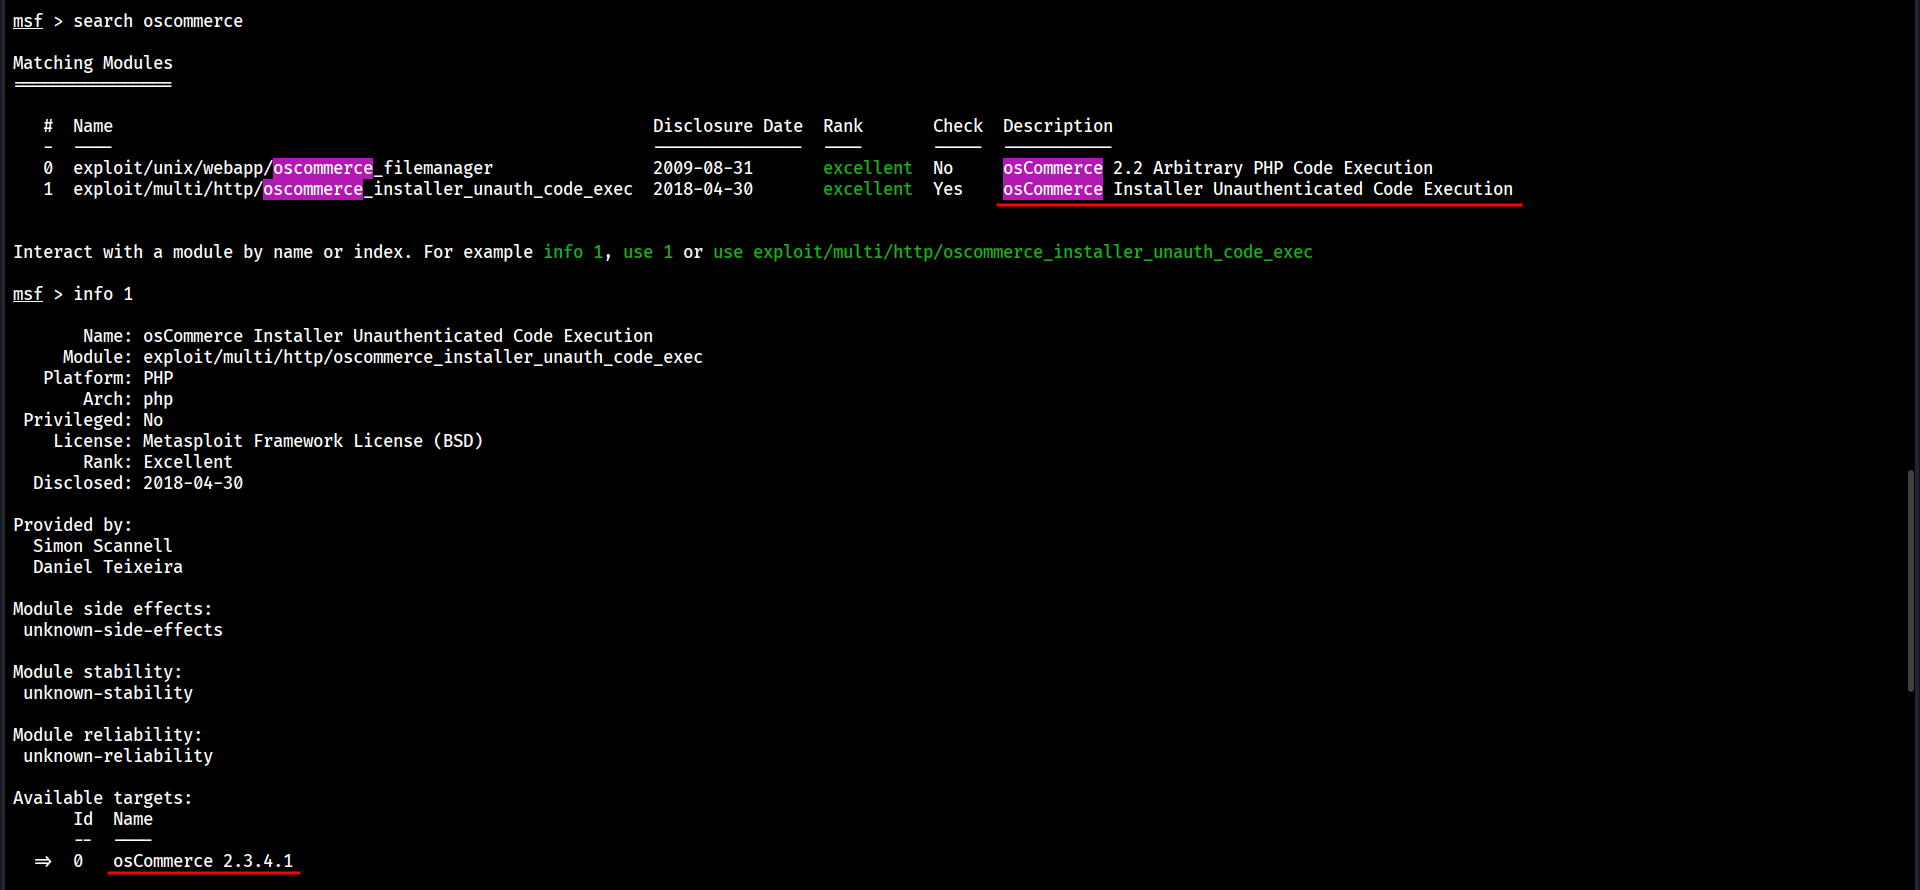The height and width of the screenshot is (890, 1920).
Task: Click the oscommerce_filemanager module path in row 0
Action: [282, 168]
